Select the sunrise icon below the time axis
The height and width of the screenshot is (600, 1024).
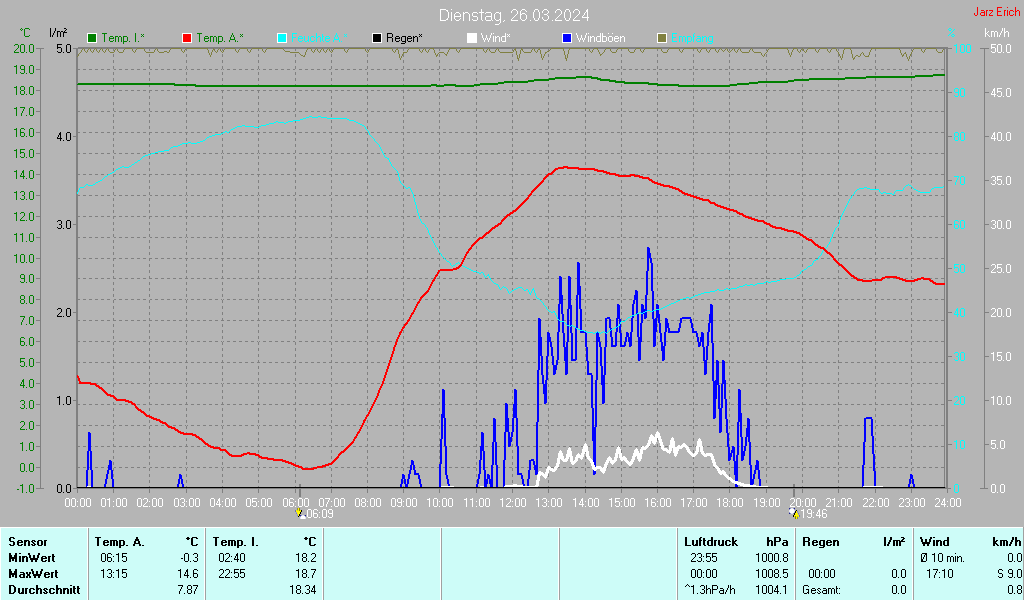[x=300, y=513]
